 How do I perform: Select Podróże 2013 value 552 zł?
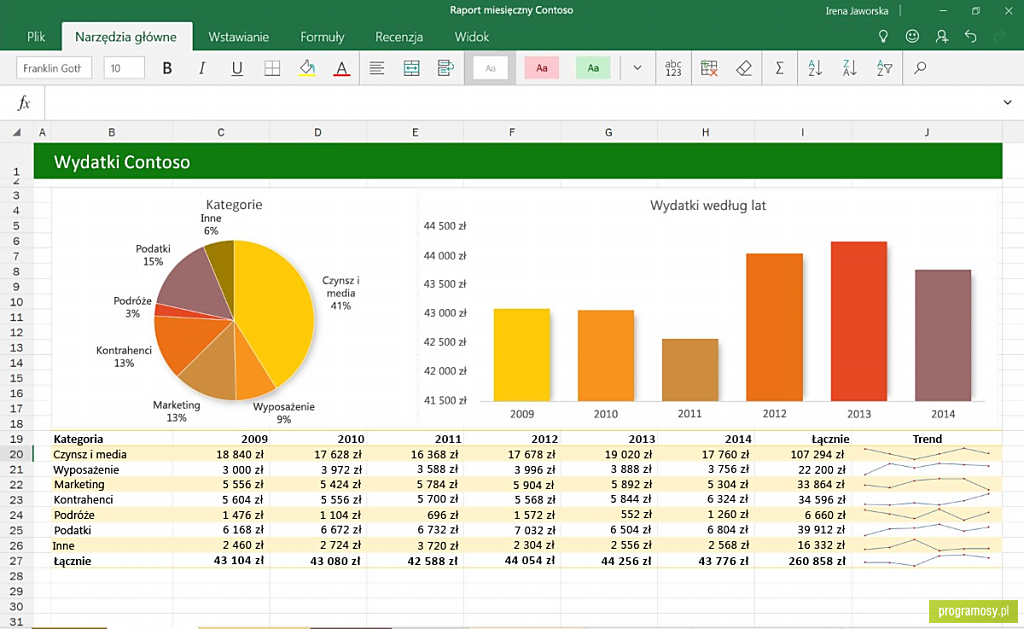click(609, 515)
